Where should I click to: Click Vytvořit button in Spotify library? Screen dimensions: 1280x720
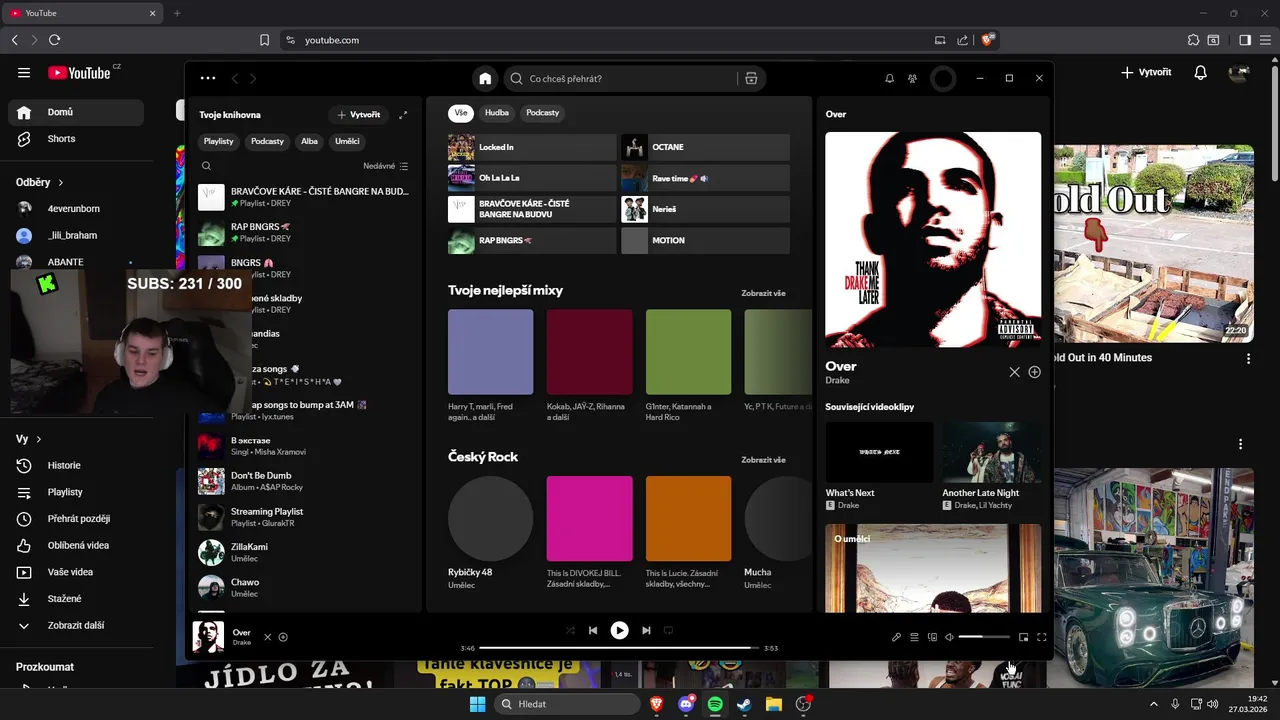(x=359, y=115)
